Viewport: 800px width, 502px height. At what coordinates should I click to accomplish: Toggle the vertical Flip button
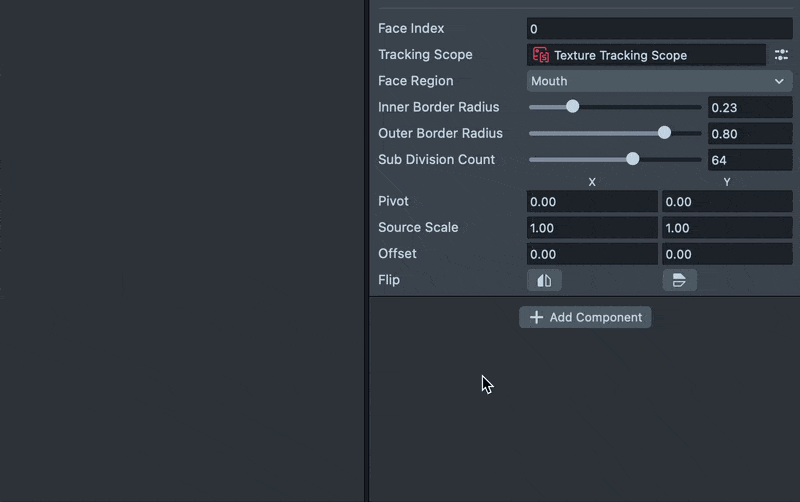click(679, 280)
